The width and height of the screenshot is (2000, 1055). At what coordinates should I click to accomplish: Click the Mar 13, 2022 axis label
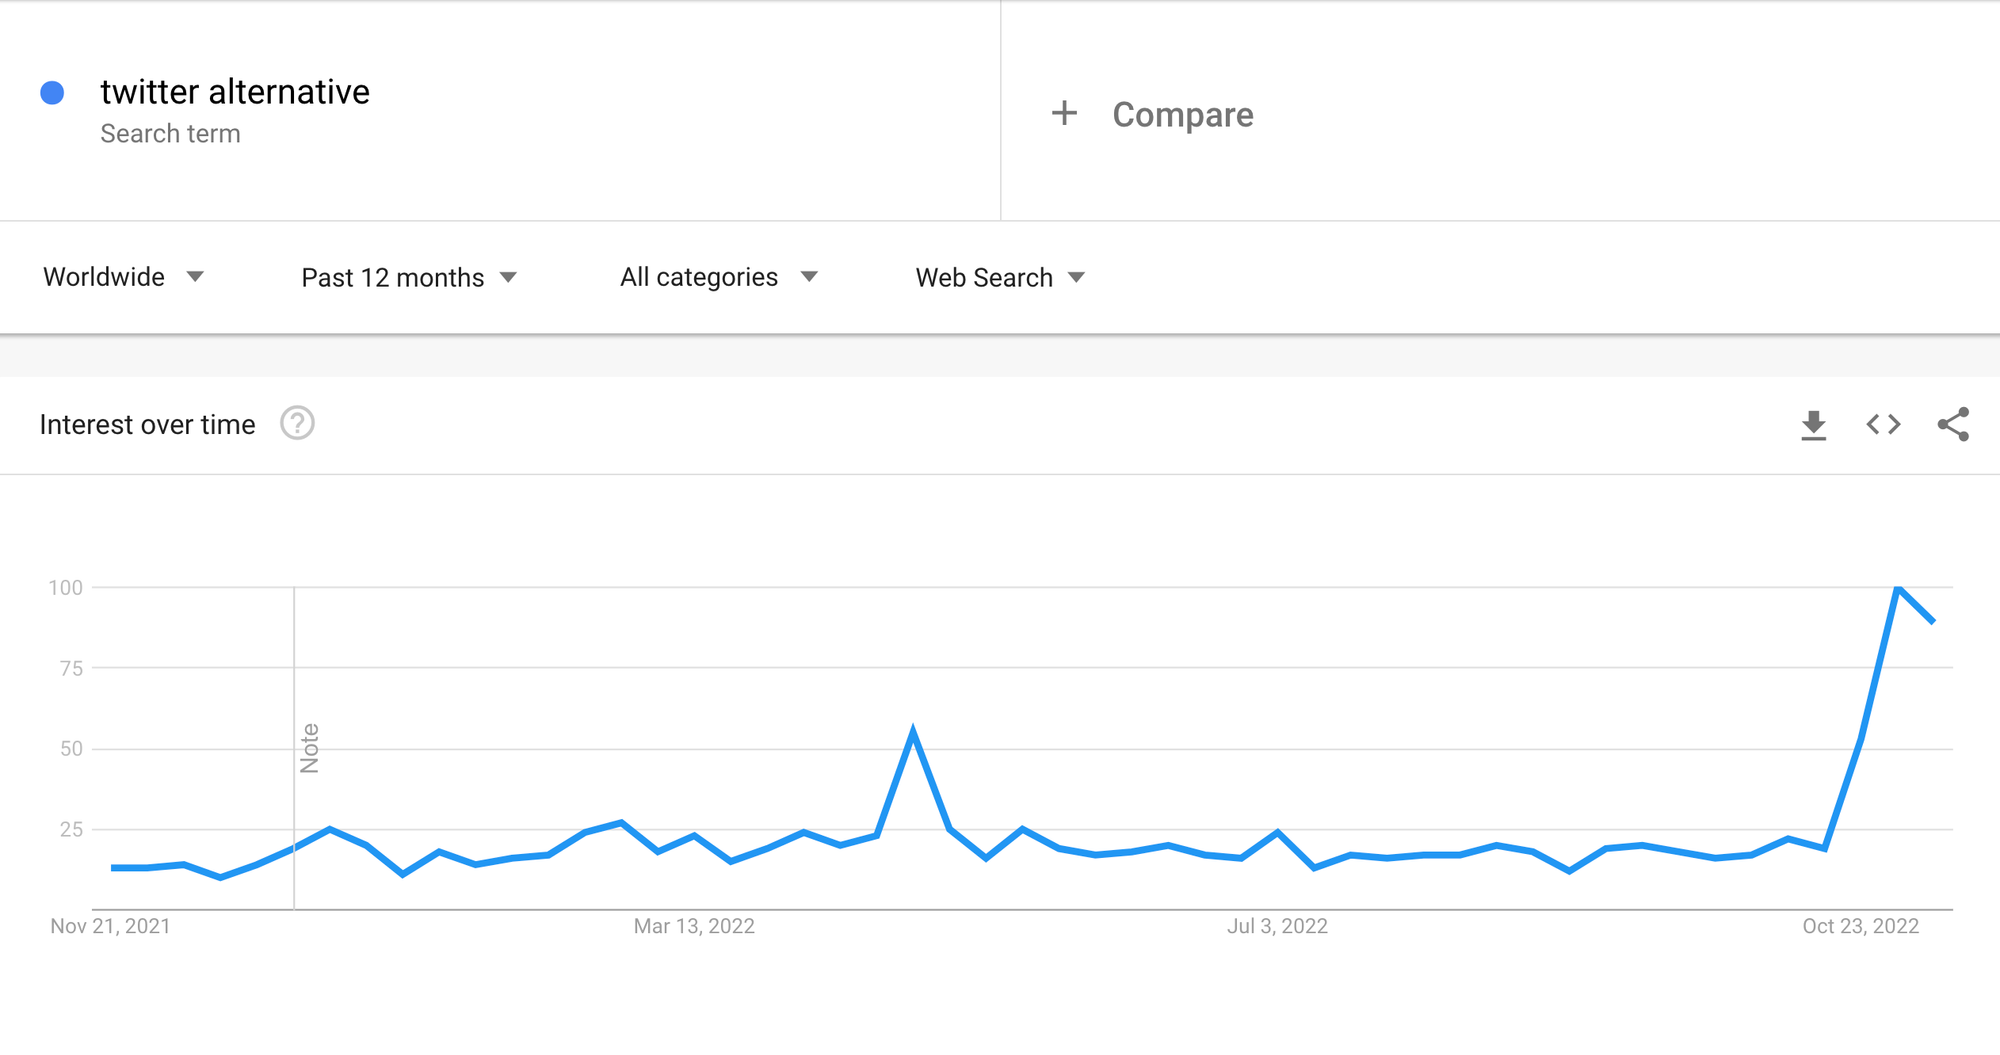tap(694, 927)
